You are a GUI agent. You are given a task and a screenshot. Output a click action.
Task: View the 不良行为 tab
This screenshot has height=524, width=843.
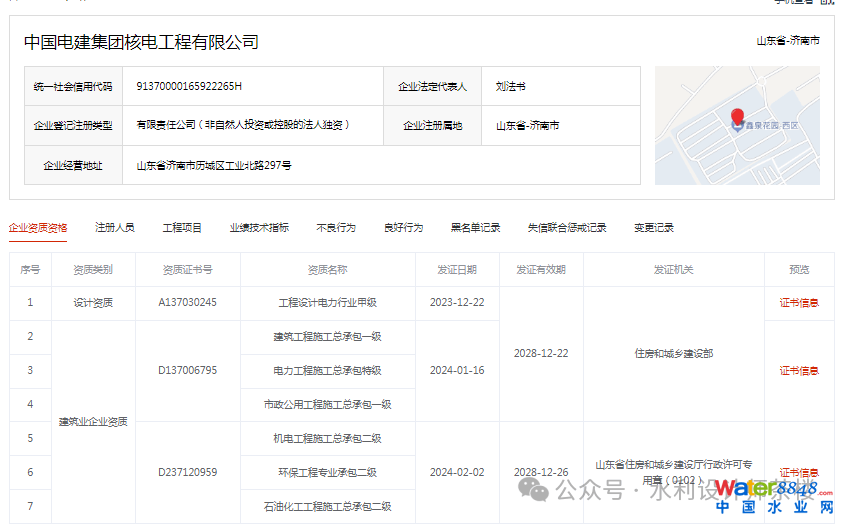(x=335, y=228)
